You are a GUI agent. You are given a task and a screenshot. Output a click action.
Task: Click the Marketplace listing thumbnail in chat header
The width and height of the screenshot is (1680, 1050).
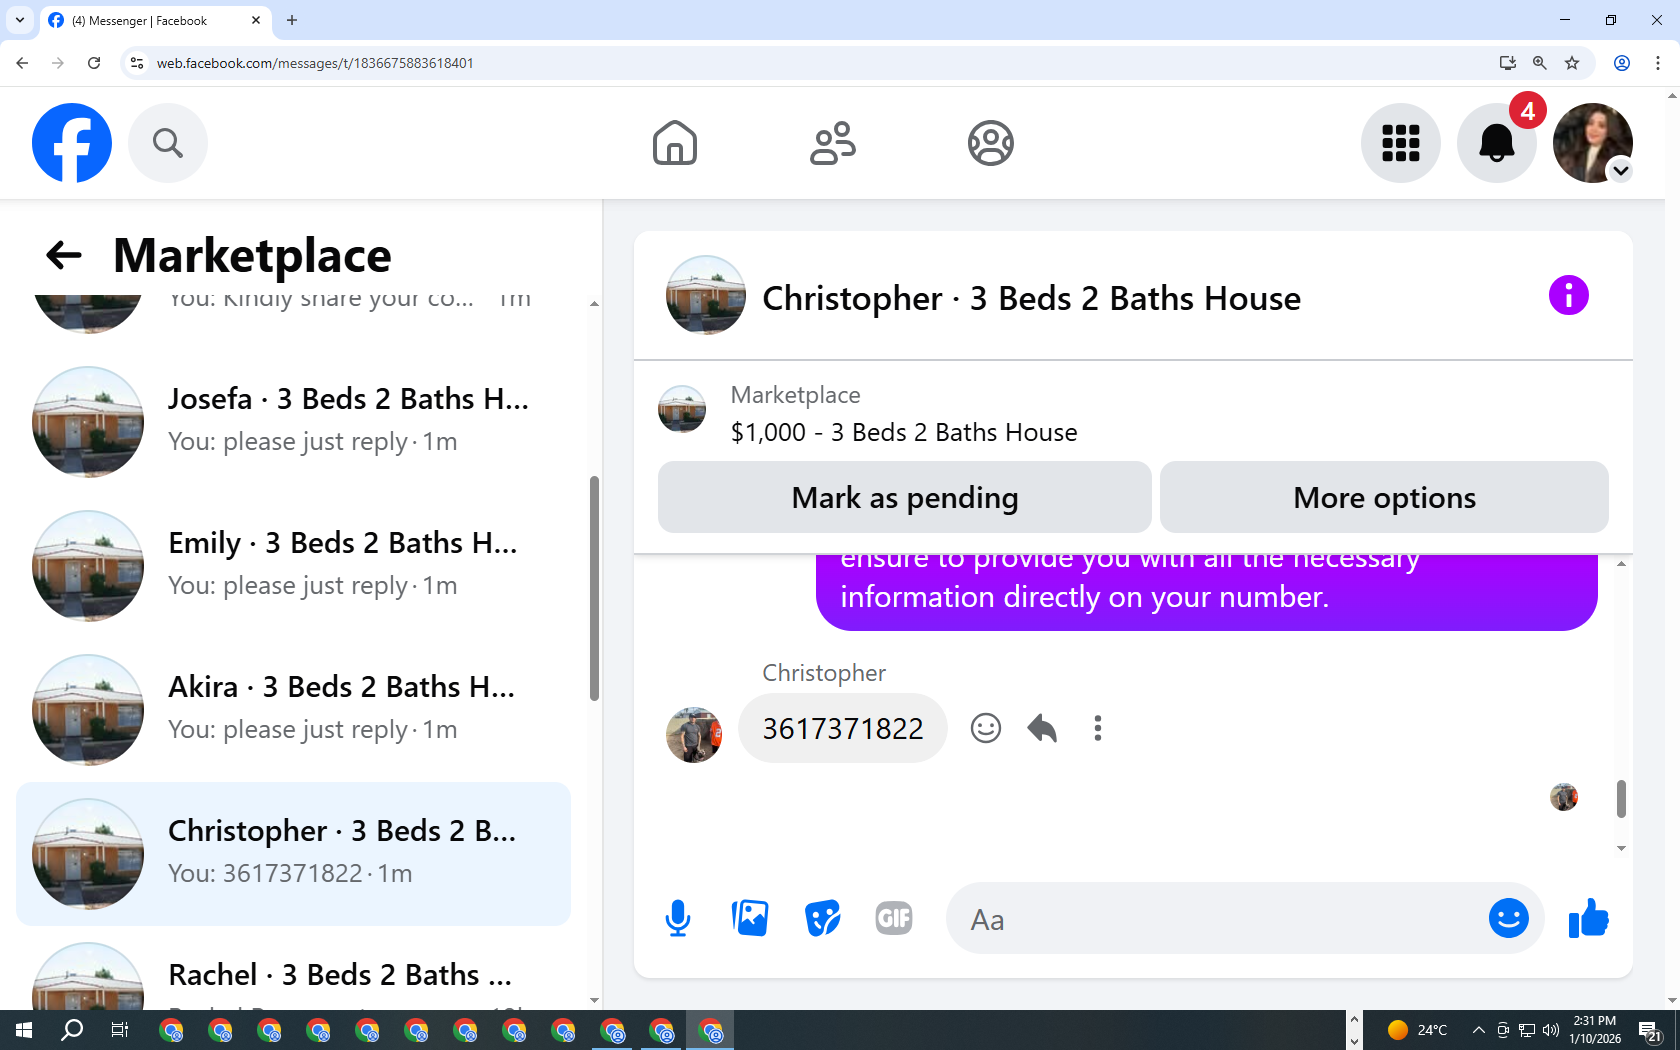(682, 410)
